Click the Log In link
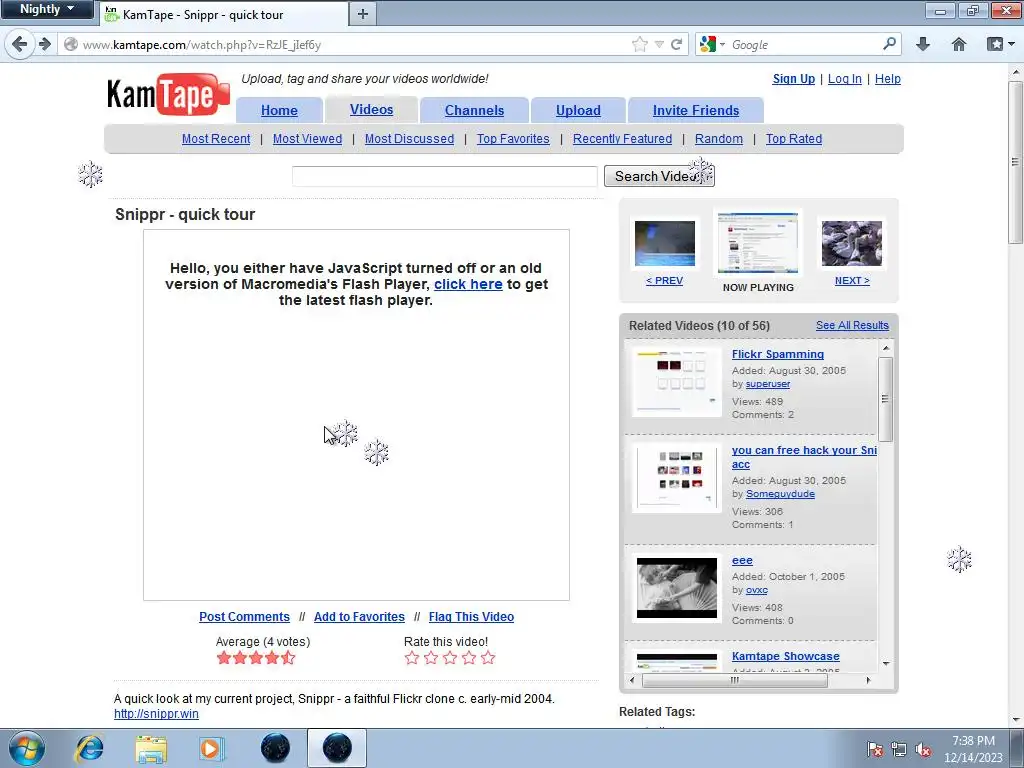Image resolution: width=1024 pixels, height=768 pixels. click(844, 79)
